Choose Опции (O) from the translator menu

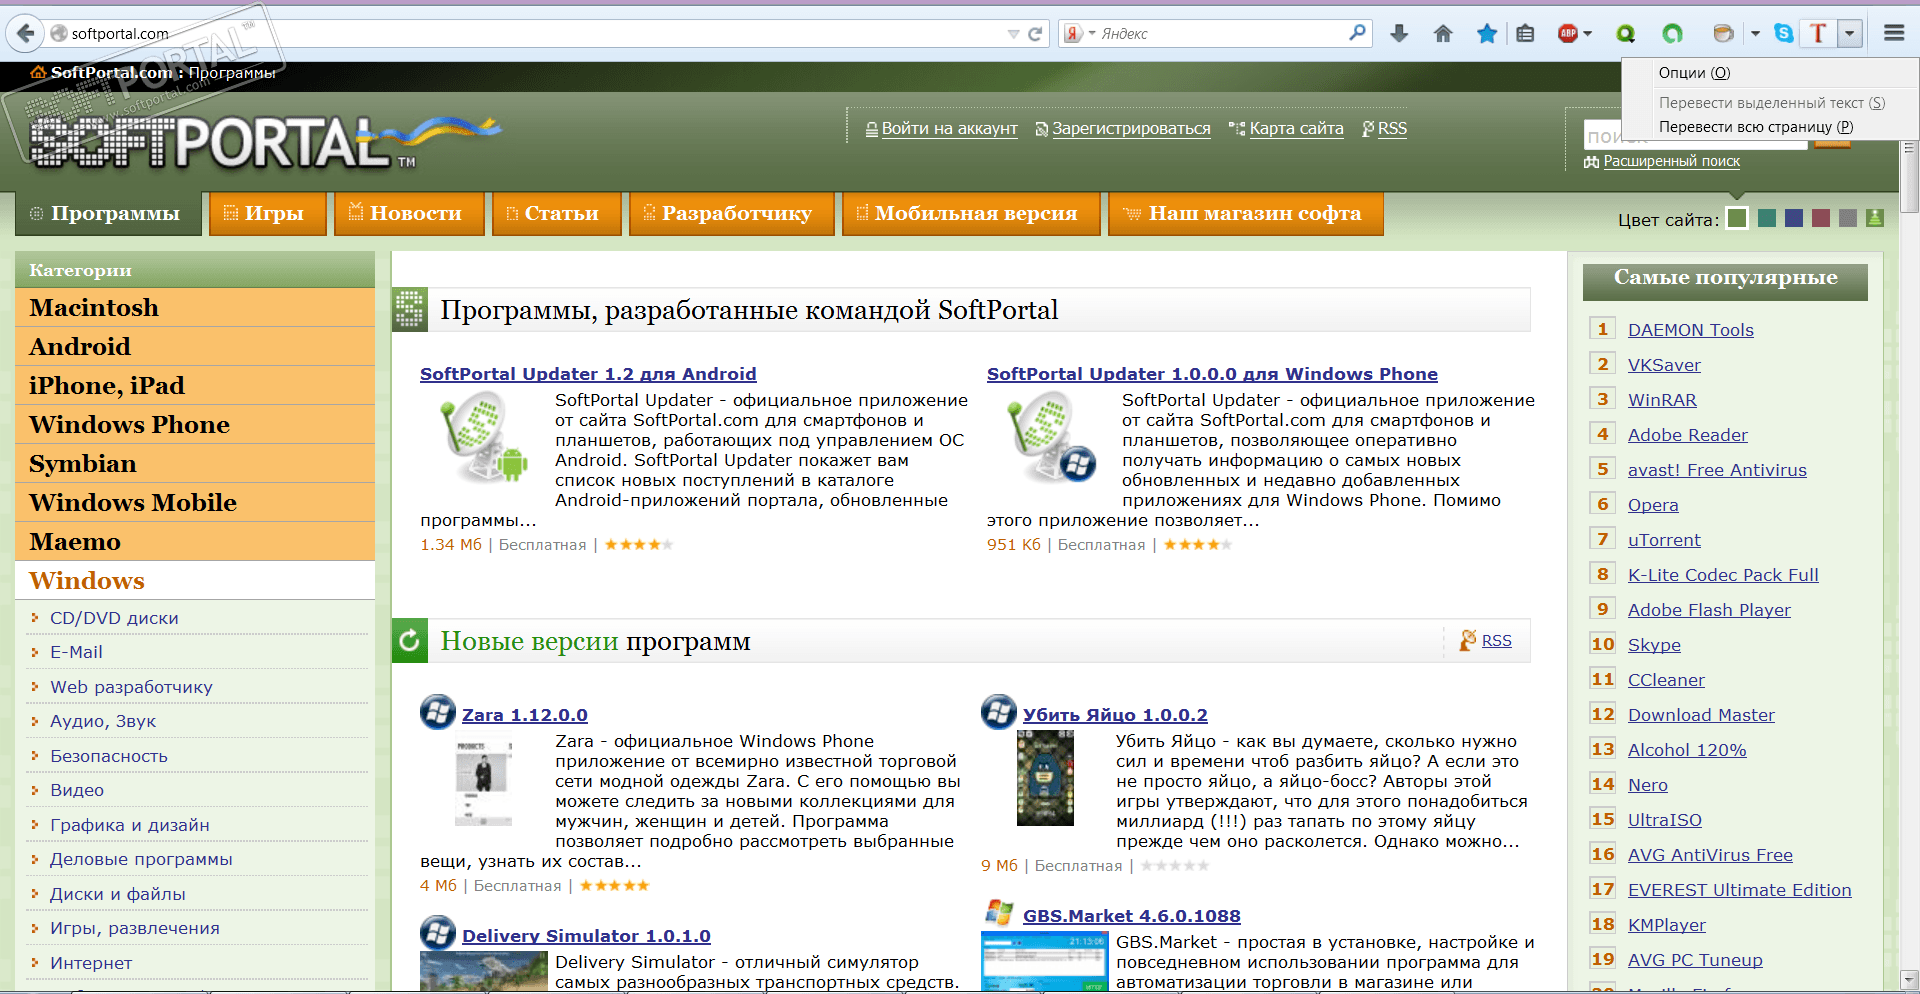click(1694, 72)
